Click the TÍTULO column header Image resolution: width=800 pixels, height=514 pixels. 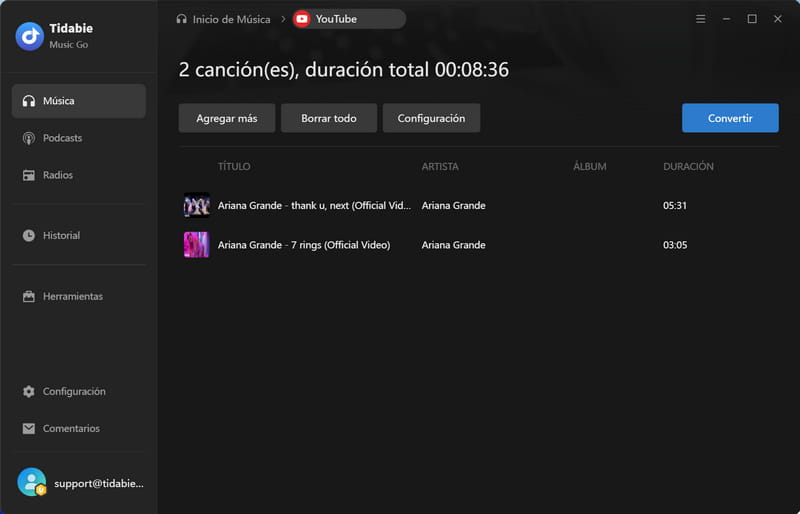pyautogui.click(x=234, y=166)
